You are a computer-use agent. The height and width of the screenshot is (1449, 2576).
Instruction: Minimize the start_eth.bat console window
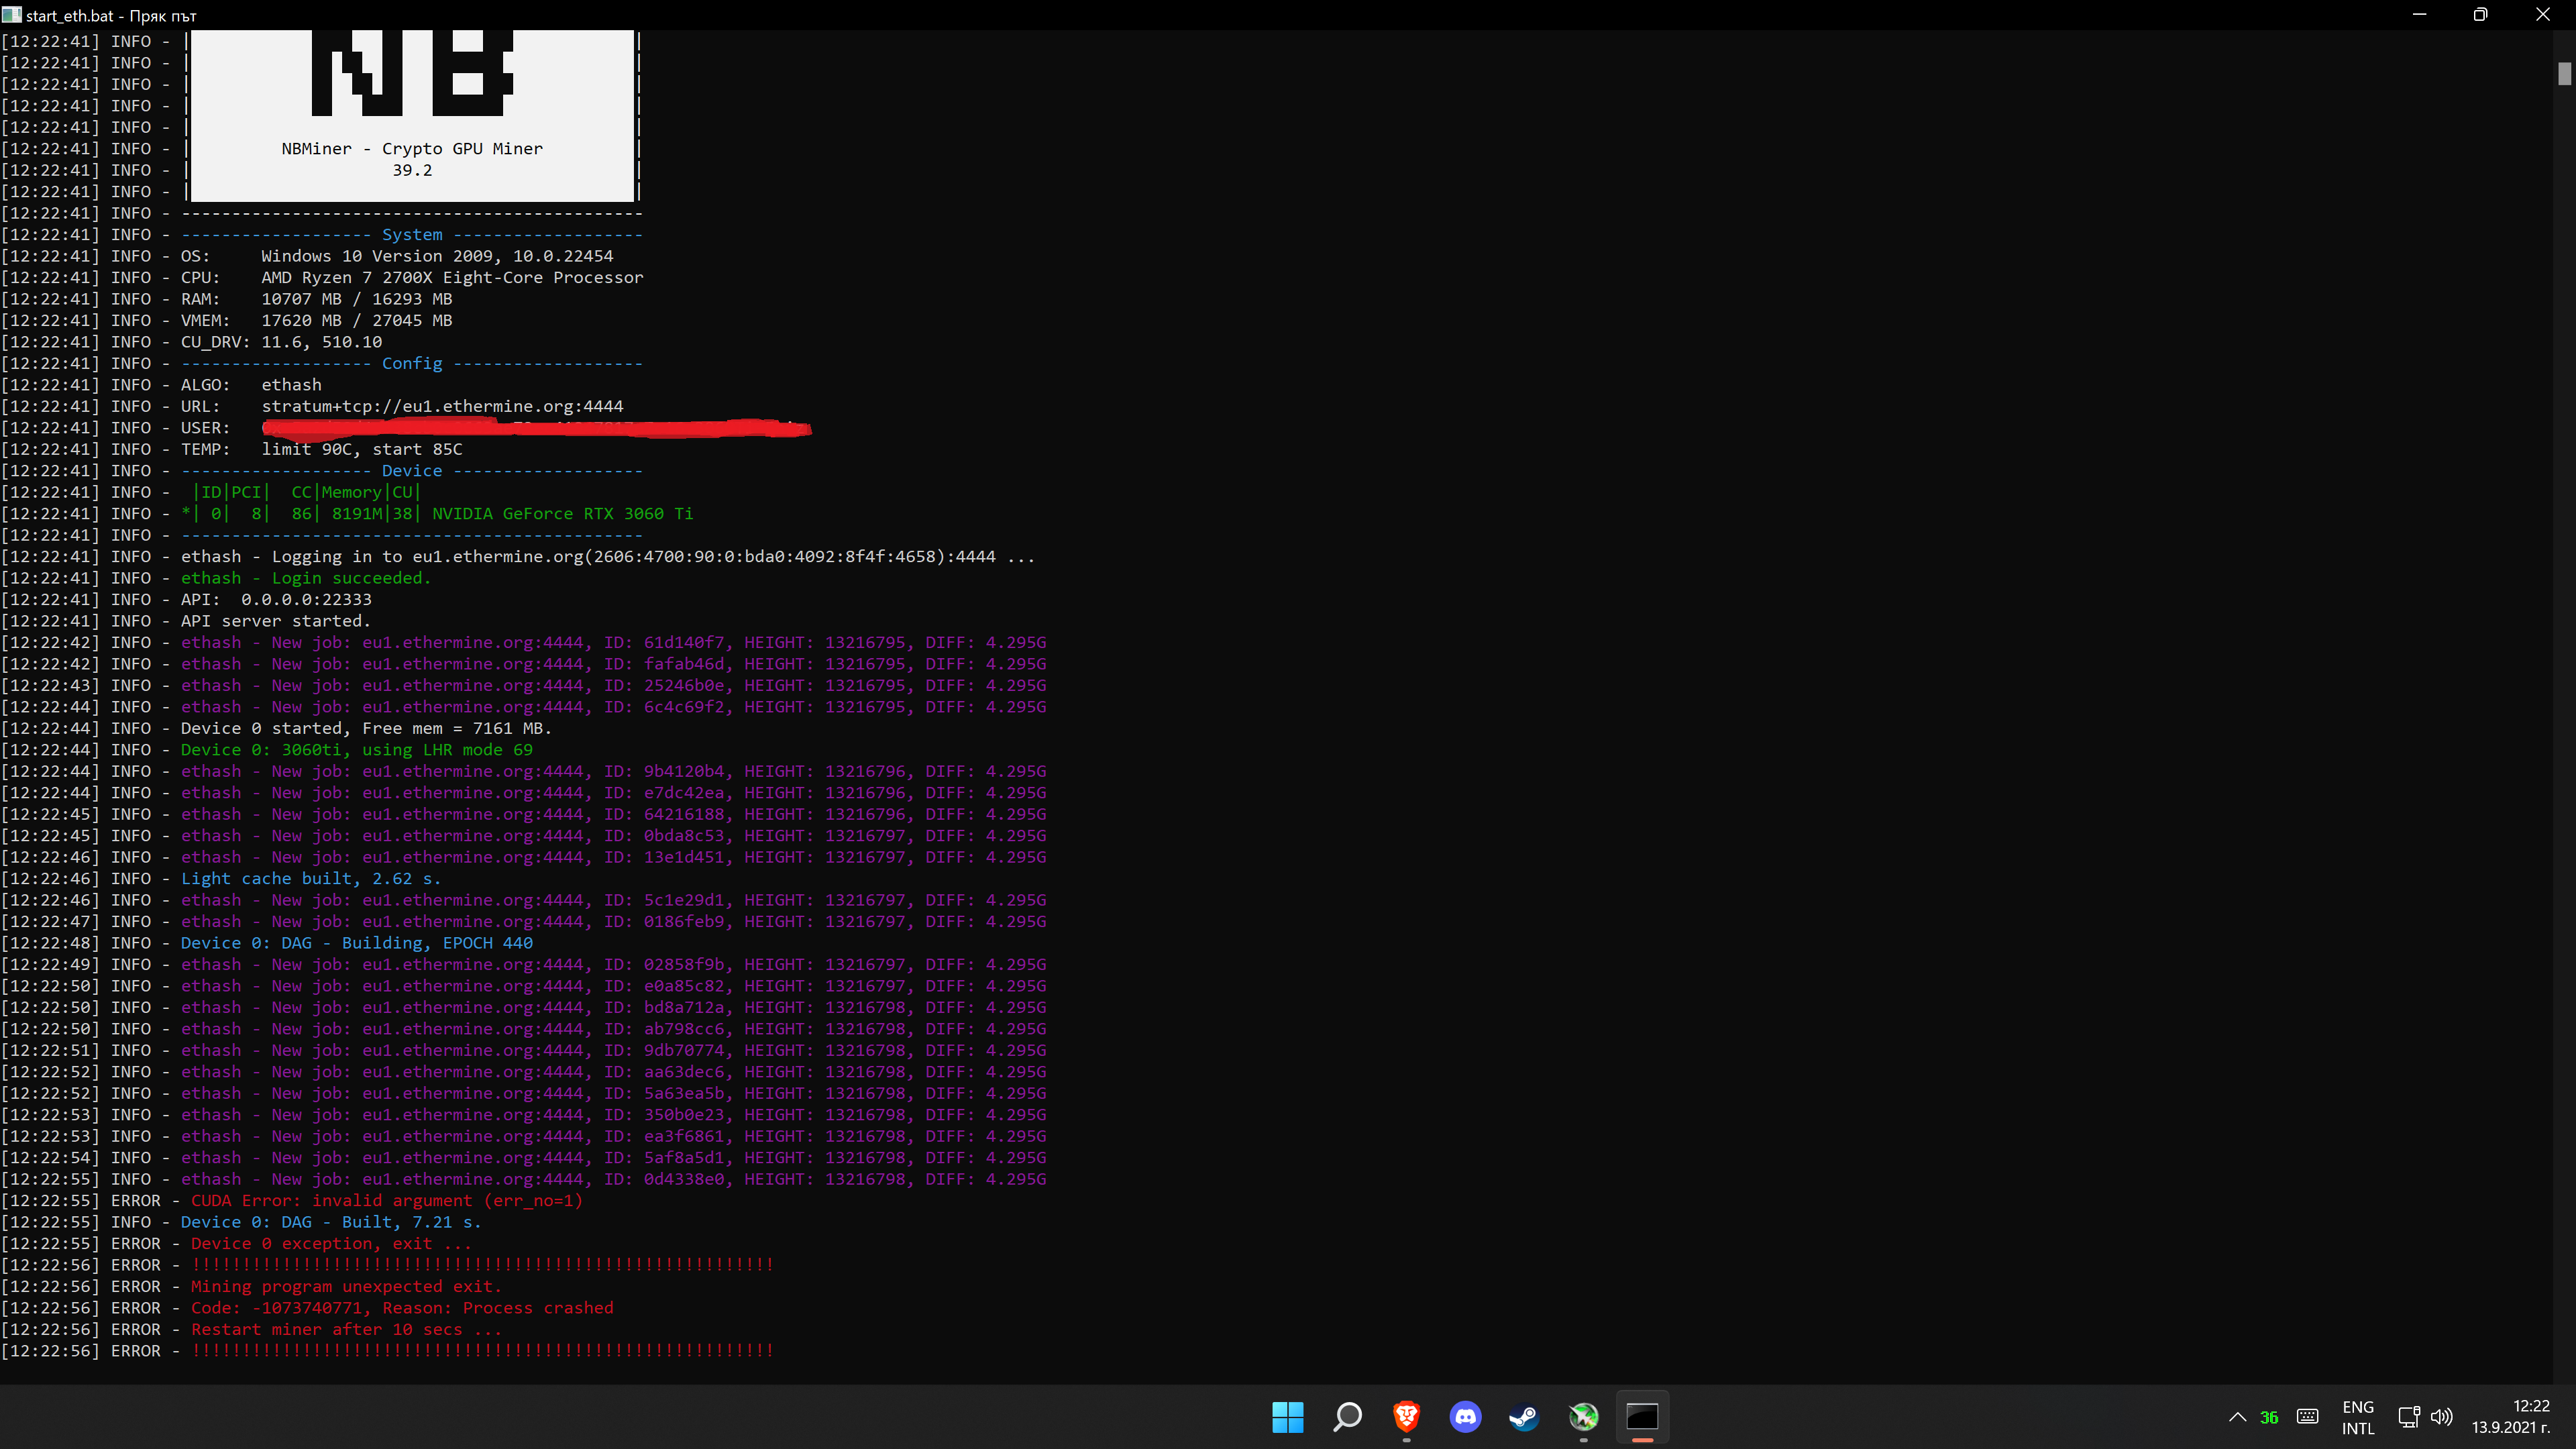coord(2419,15)
